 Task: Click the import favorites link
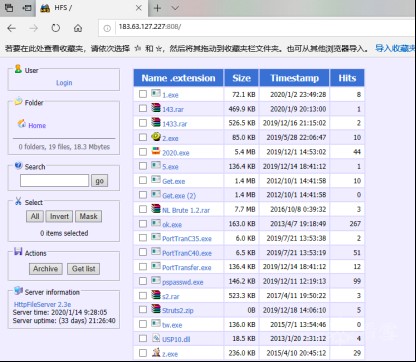395,48
